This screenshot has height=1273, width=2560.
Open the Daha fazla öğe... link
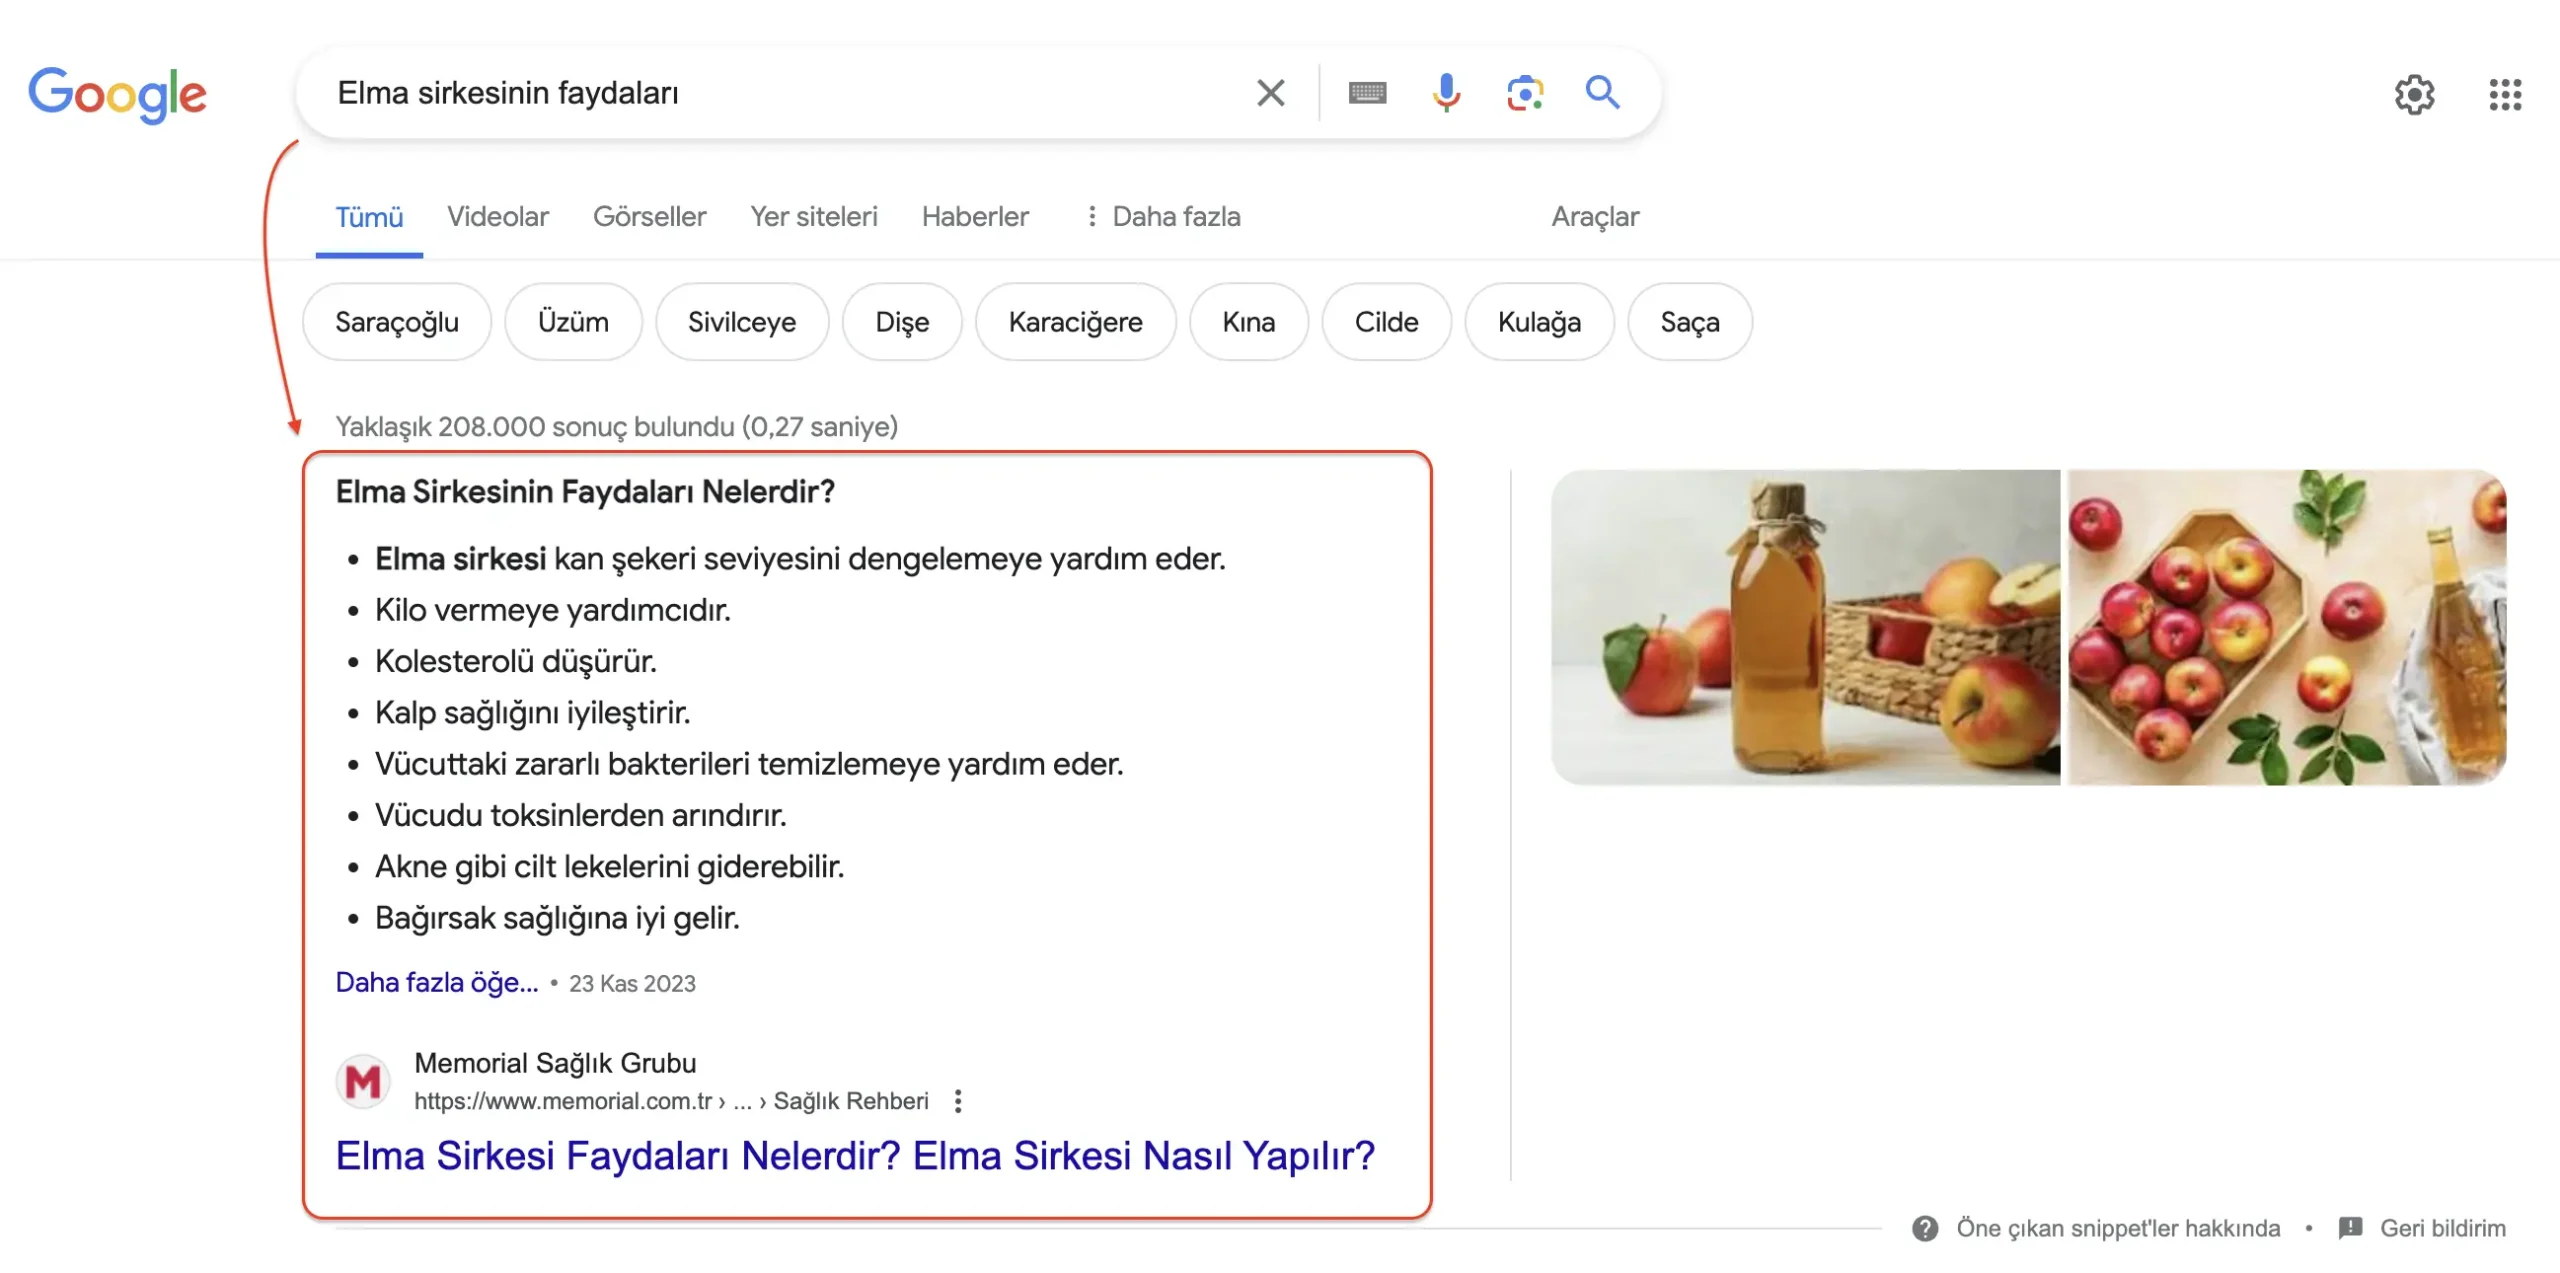pos(437,983)
